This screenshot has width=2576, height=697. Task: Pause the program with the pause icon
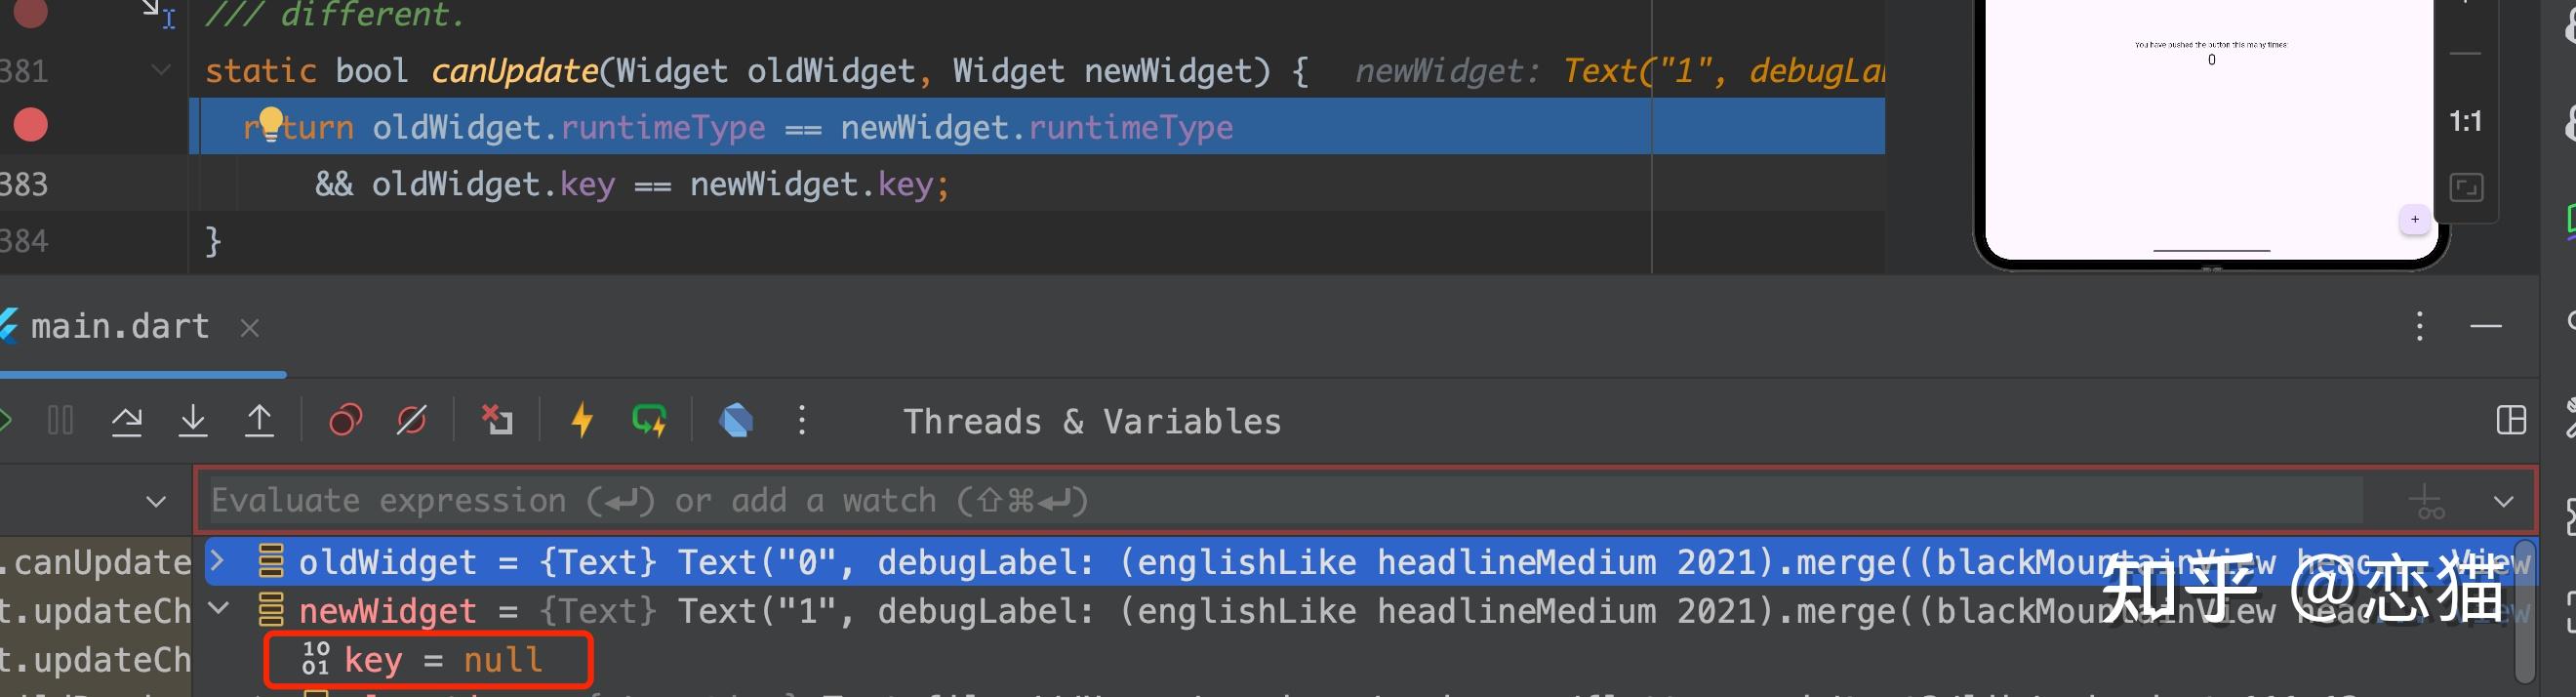coord(60,421)
